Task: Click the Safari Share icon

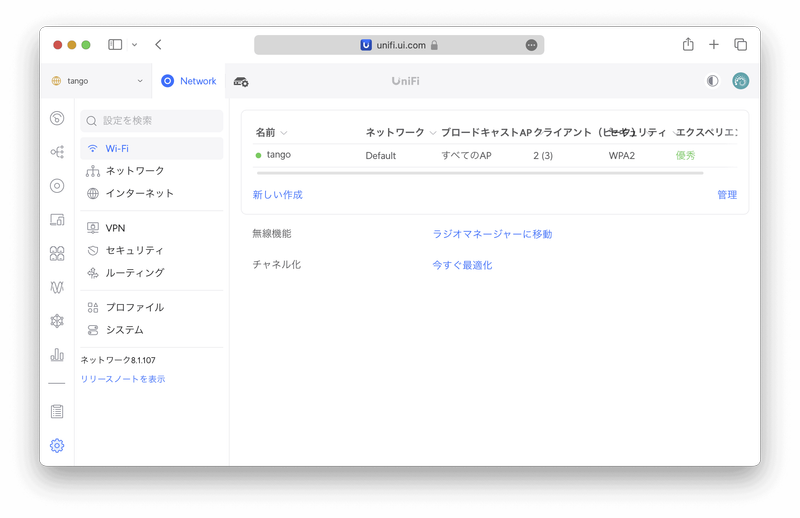Action: 688,45
